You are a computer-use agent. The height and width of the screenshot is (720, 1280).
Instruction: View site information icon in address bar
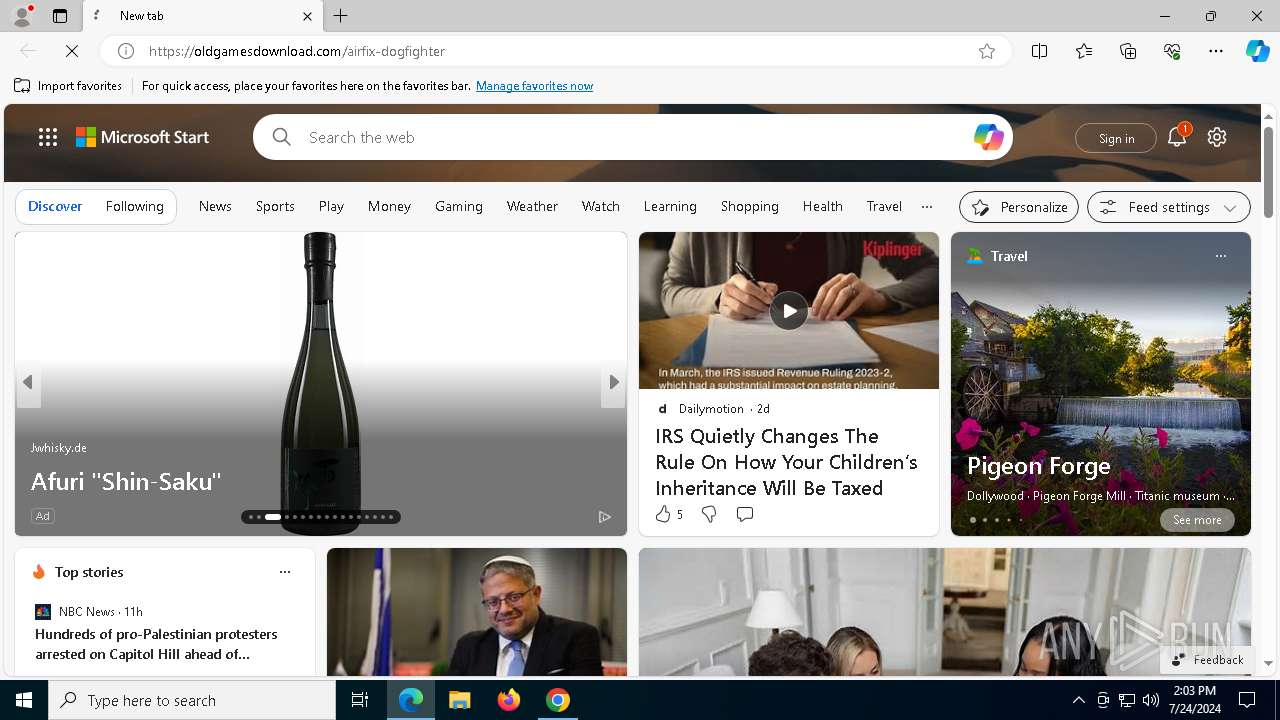coord(126,51)
